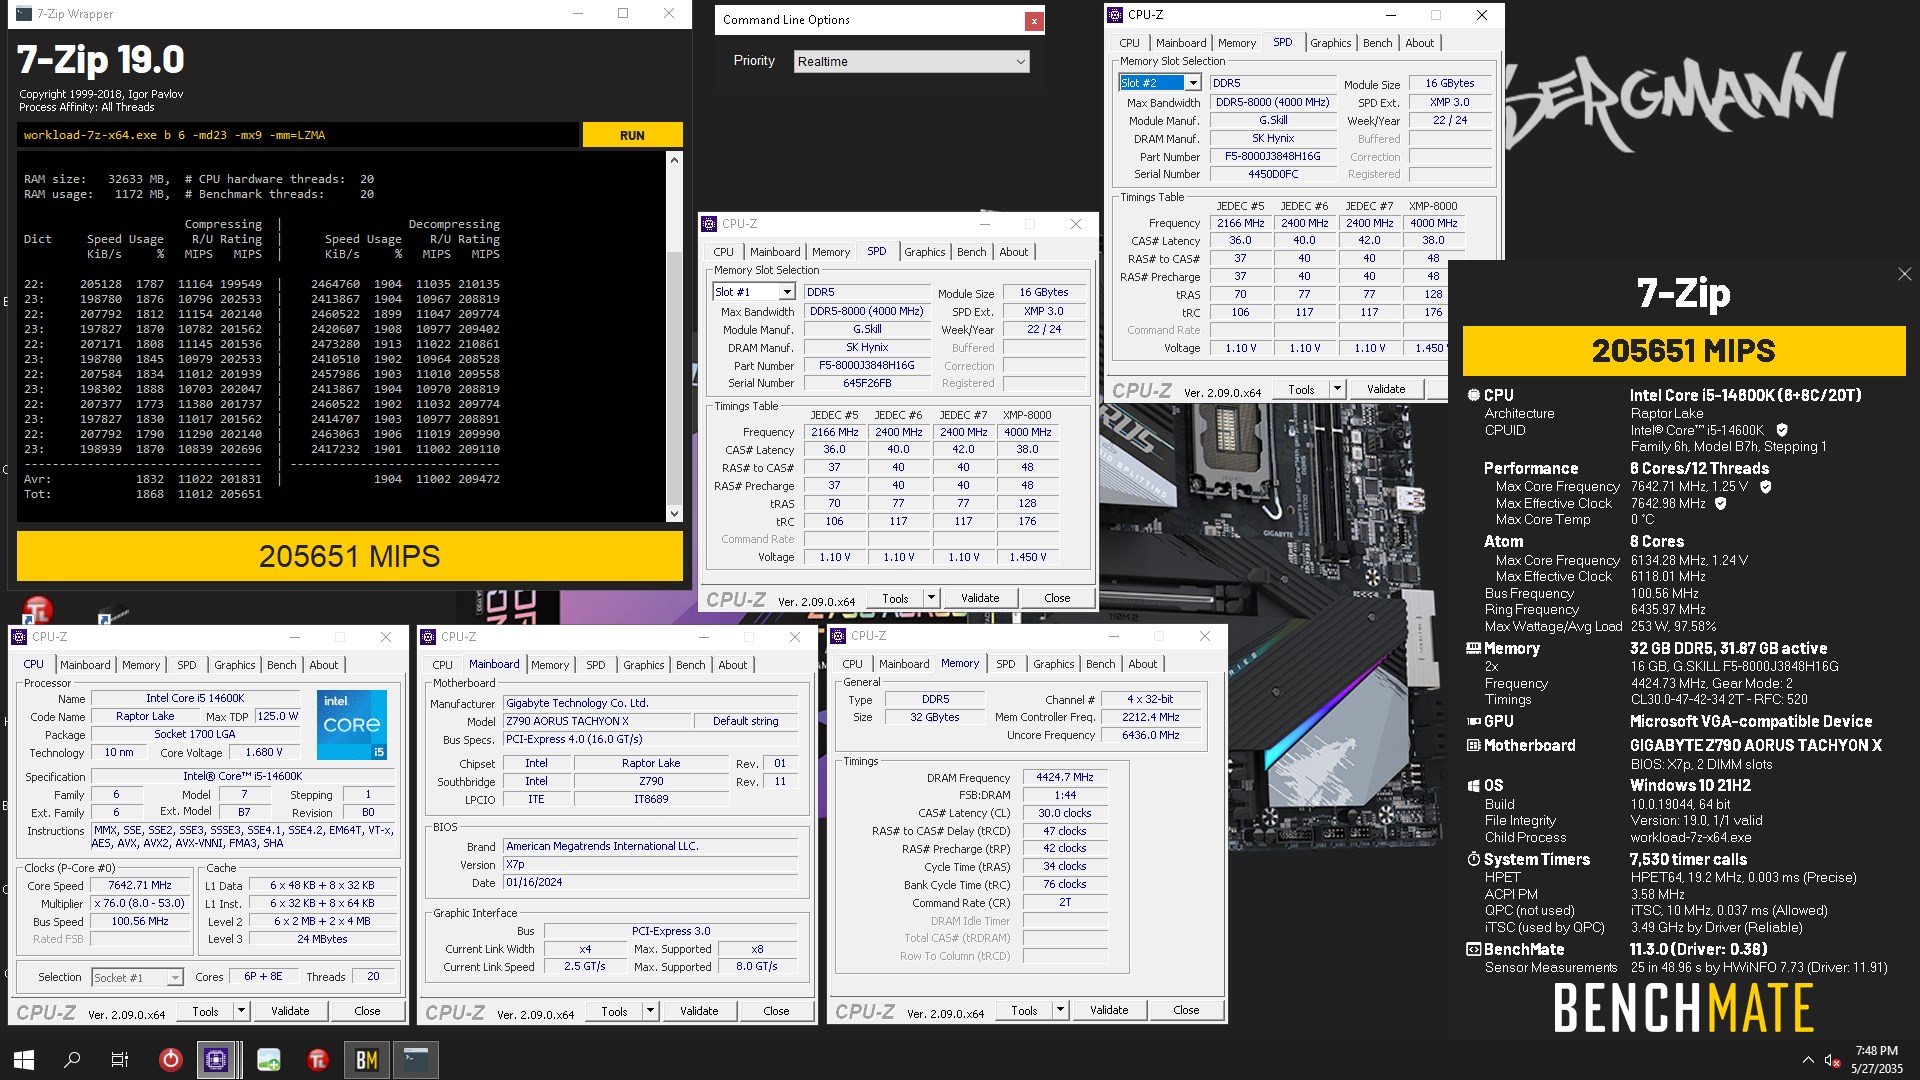Open the taskbar search magnifier
Image resolution: width=1920 pixels, height=1080 pixels.
[72, 1059]
